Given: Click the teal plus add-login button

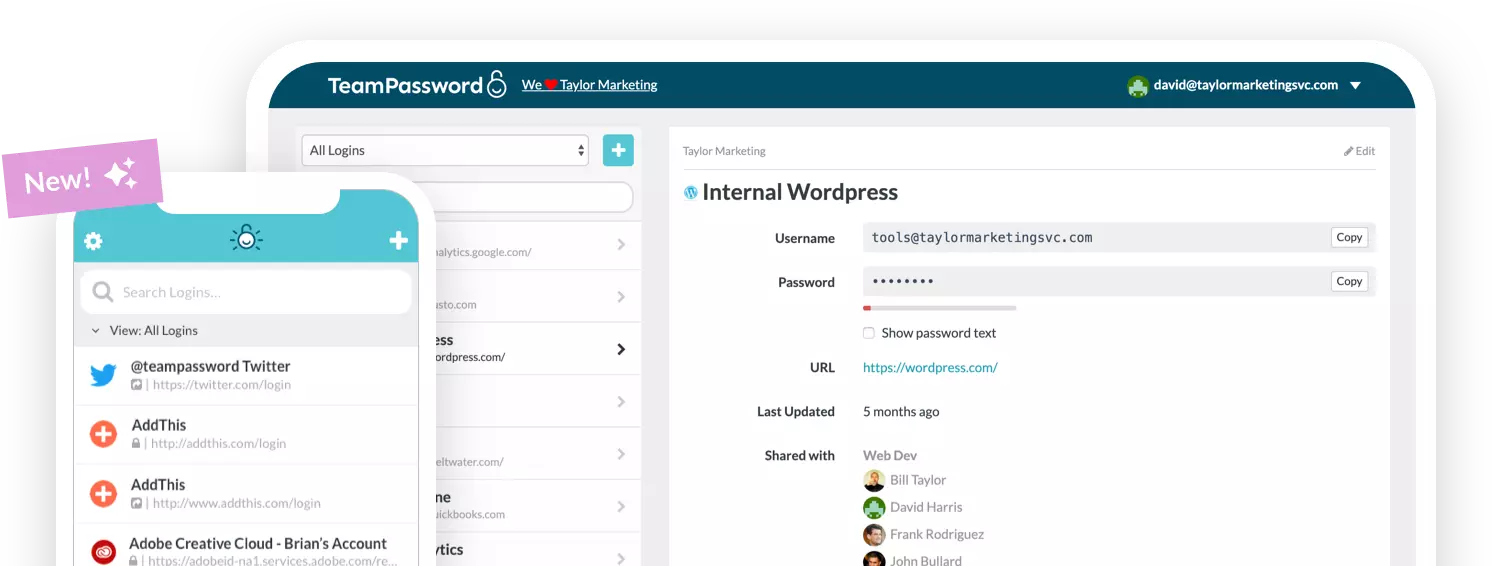Looking at the screenshot, I should coord(618,150).
